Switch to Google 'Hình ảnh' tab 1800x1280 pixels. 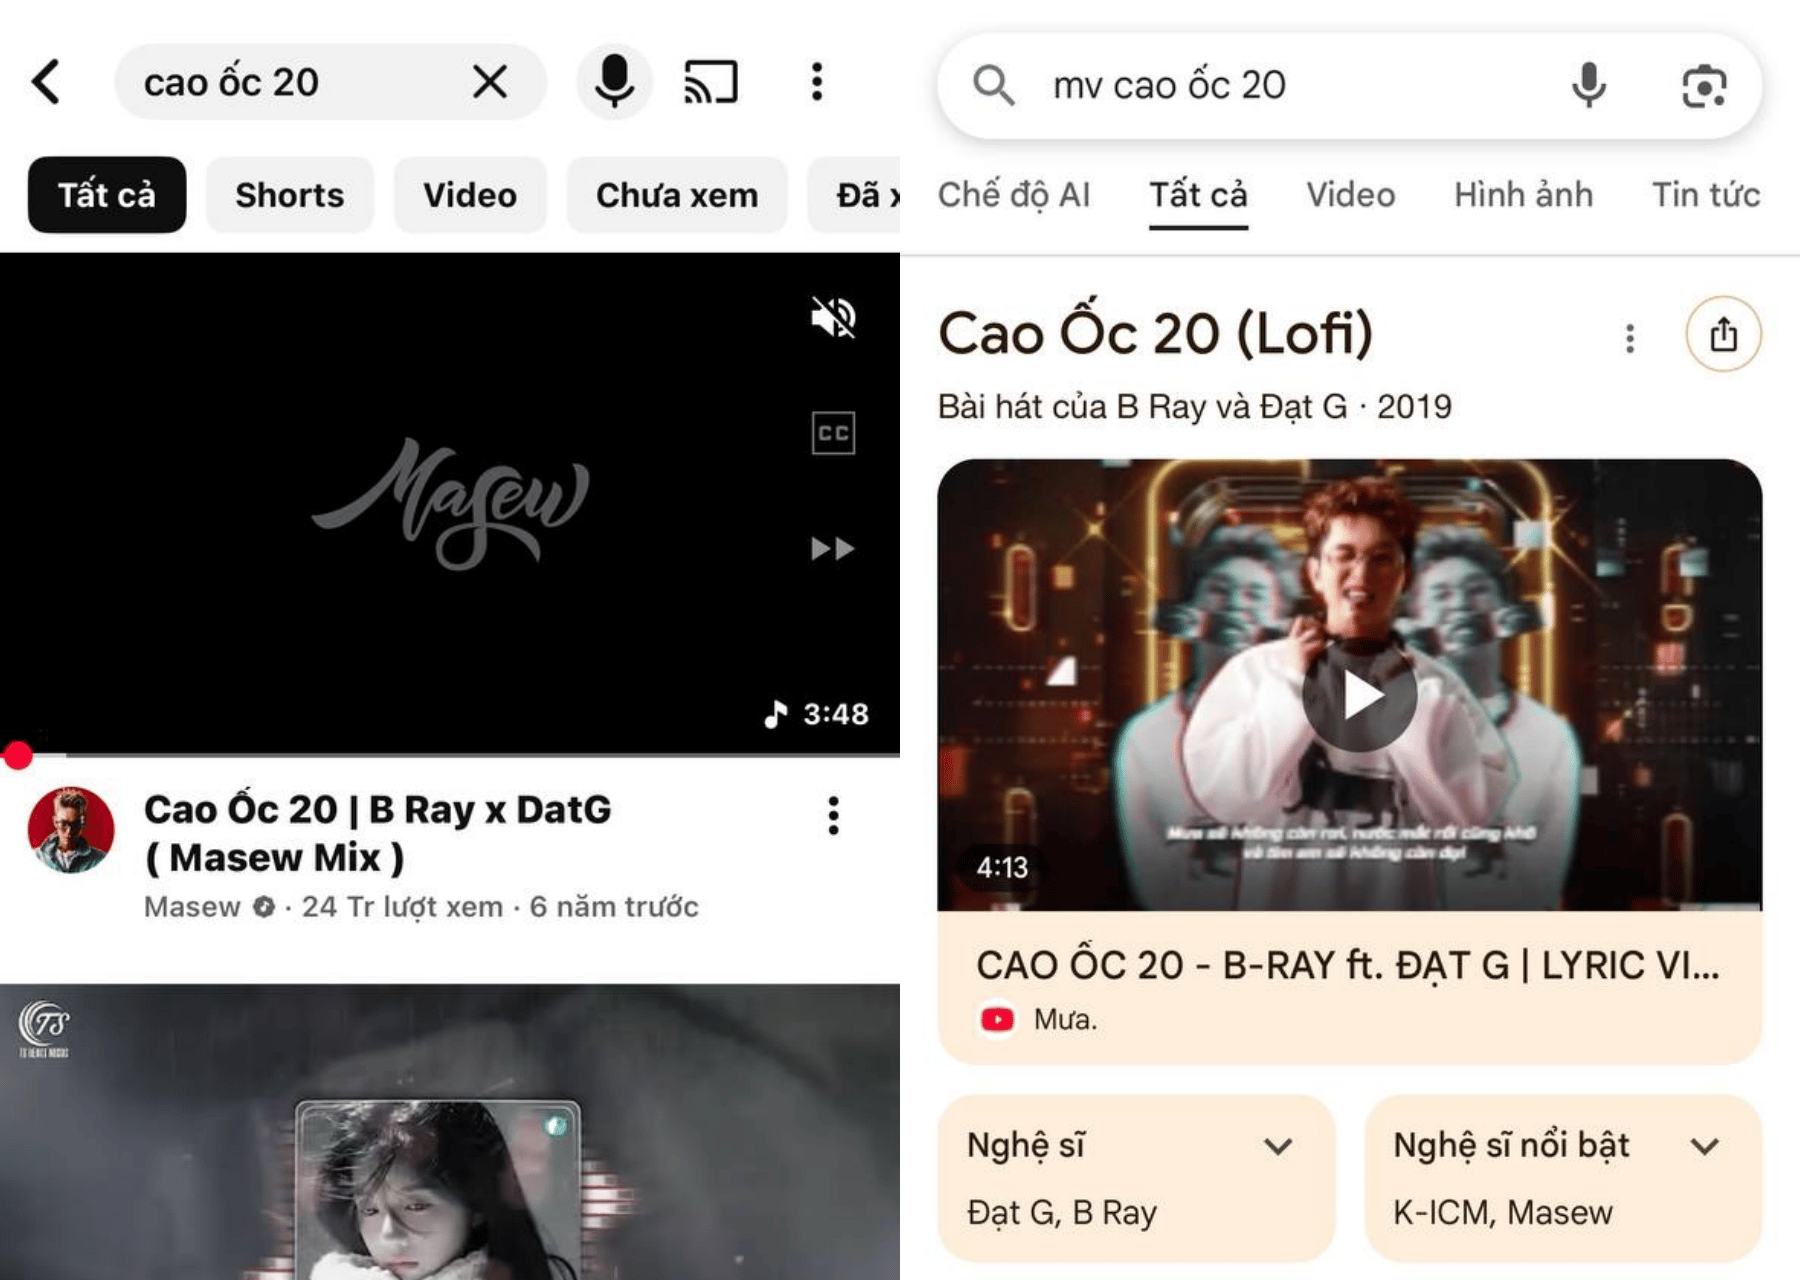tap(1522, 195)
